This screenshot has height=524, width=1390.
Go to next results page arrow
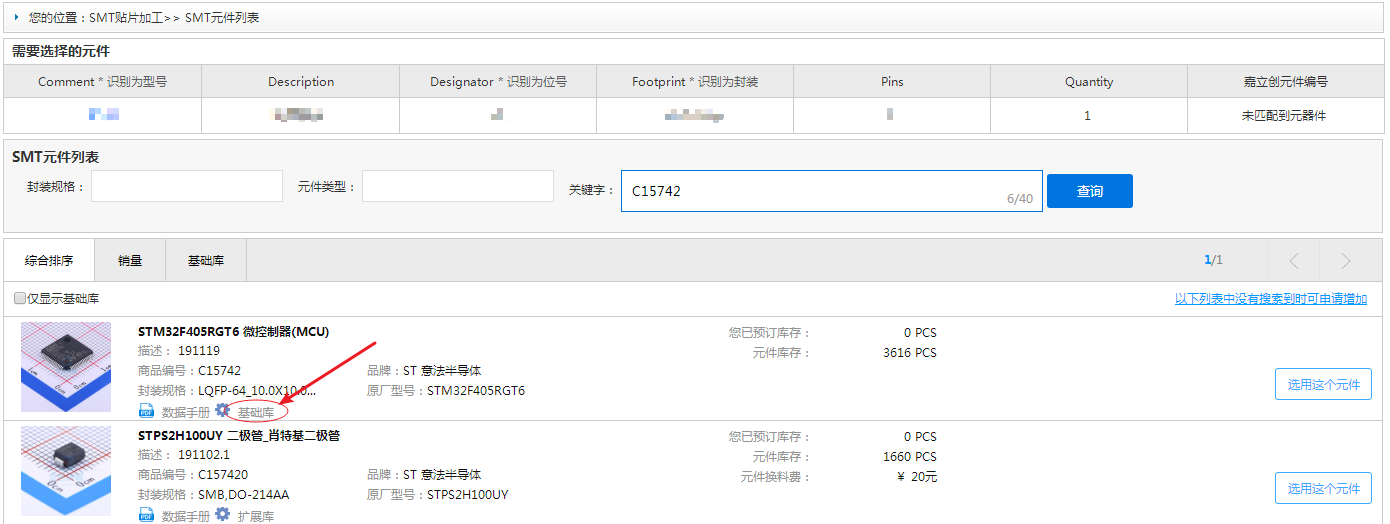1345,261
